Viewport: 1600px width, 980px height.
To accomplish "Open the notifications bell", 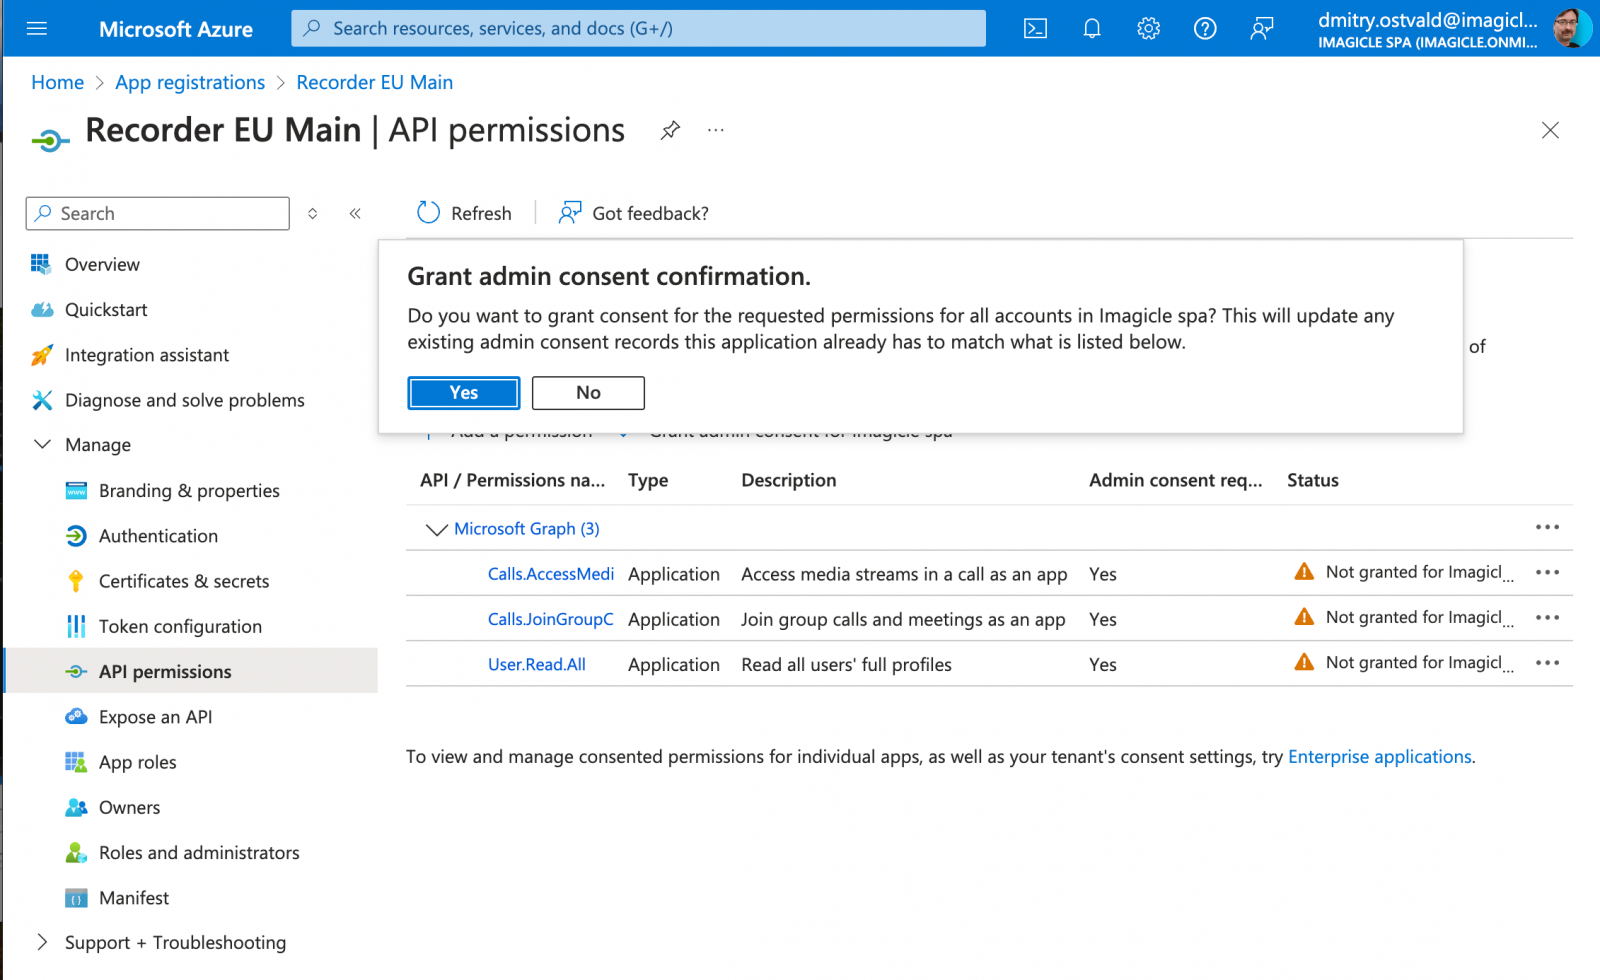I will click(x=1092, y=29).
